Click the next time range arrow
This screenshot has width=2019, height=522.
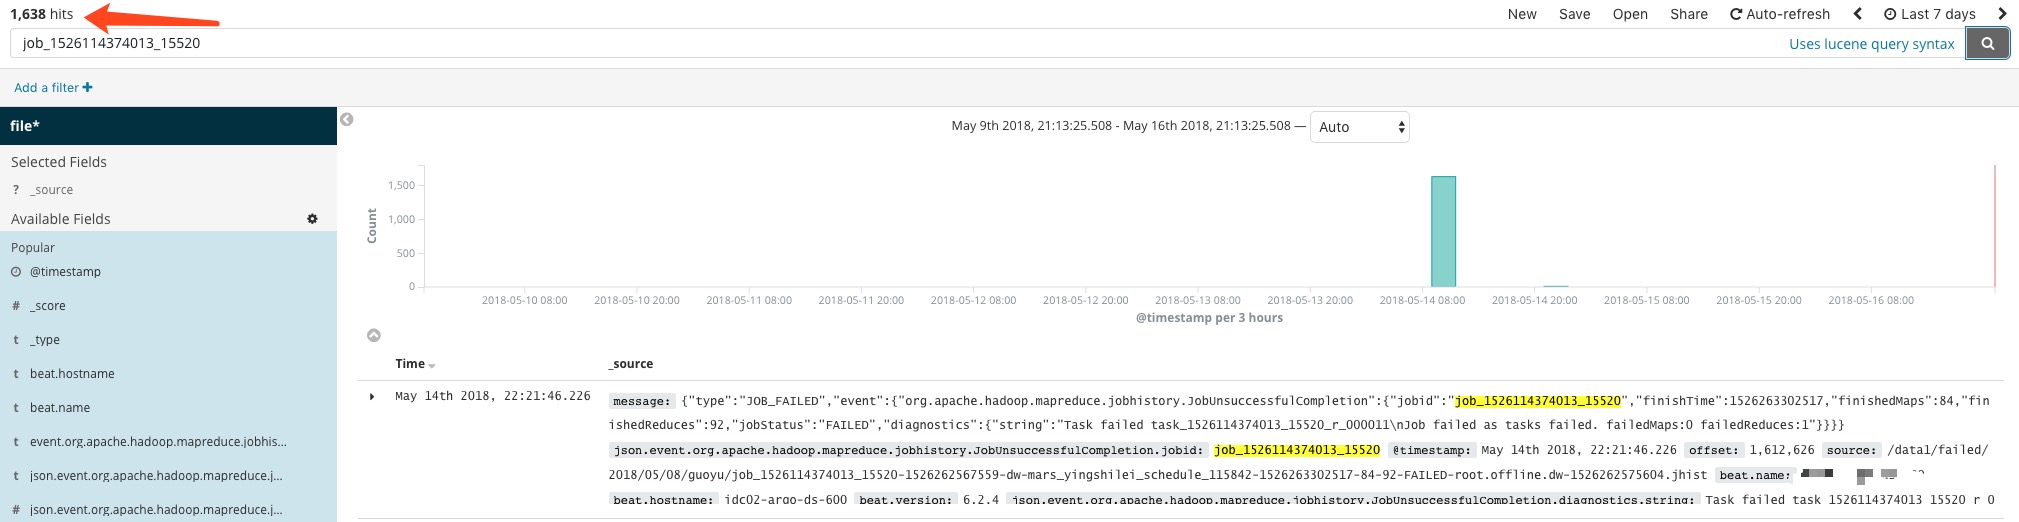pos(2002,14)
